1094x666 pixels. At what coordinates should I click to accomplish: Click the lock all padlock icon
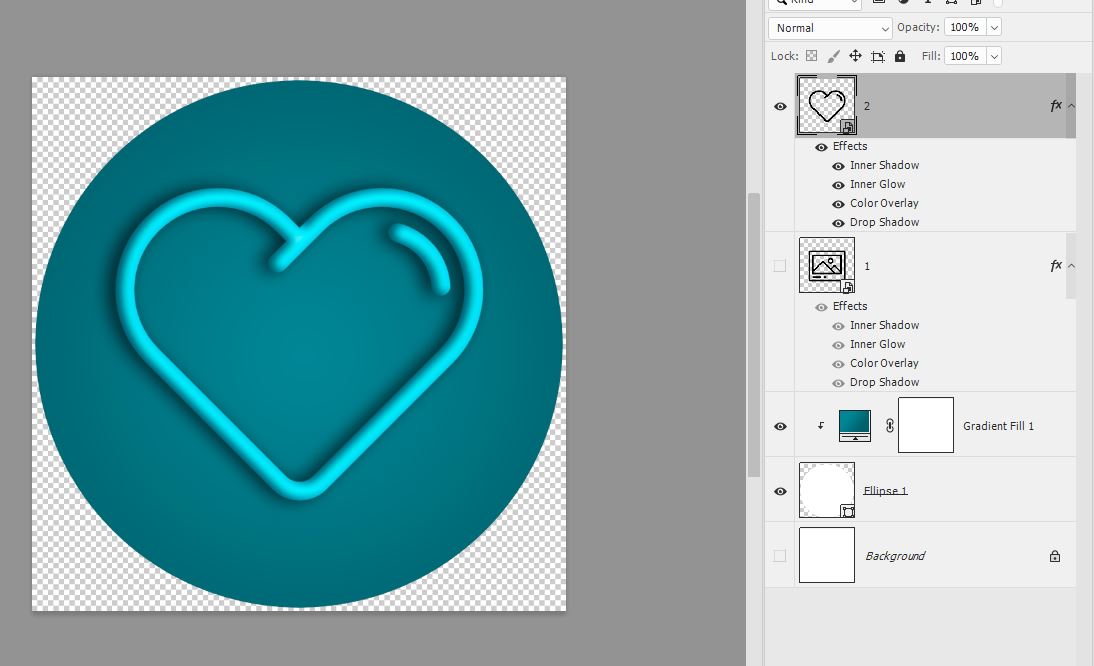coord(900,57)
